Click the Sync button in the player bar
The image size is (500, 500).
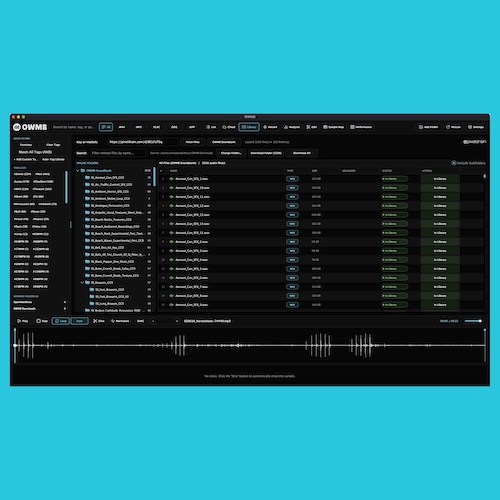click(x=140, y=321)
